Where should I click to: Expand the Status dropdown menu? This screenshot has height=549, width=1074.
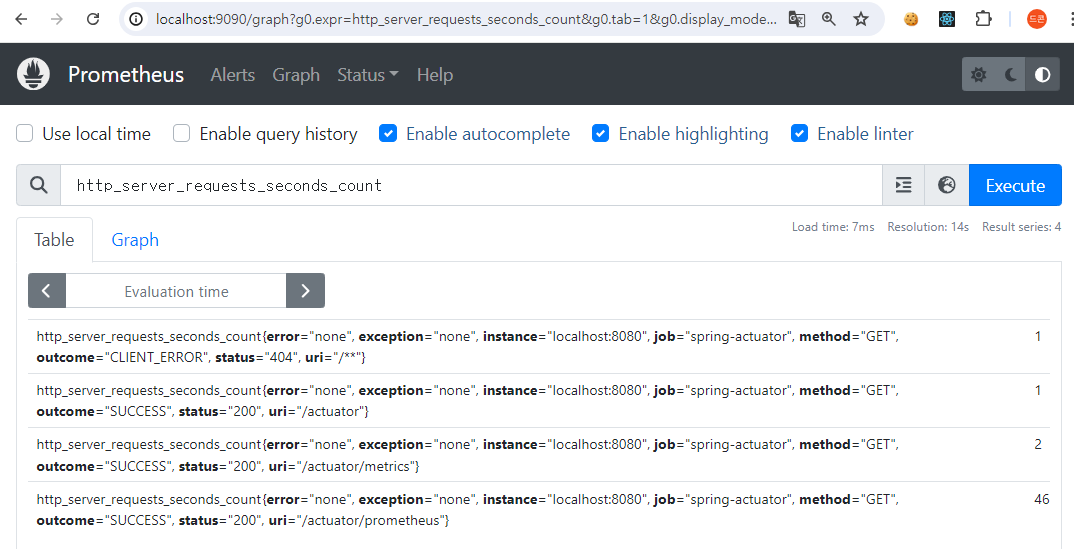pos(368,75)
